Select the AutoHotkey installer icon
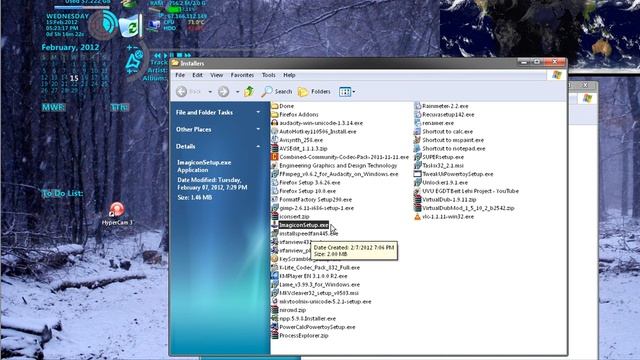This screenshot has width=640, height=360. [x=275, y=131]
